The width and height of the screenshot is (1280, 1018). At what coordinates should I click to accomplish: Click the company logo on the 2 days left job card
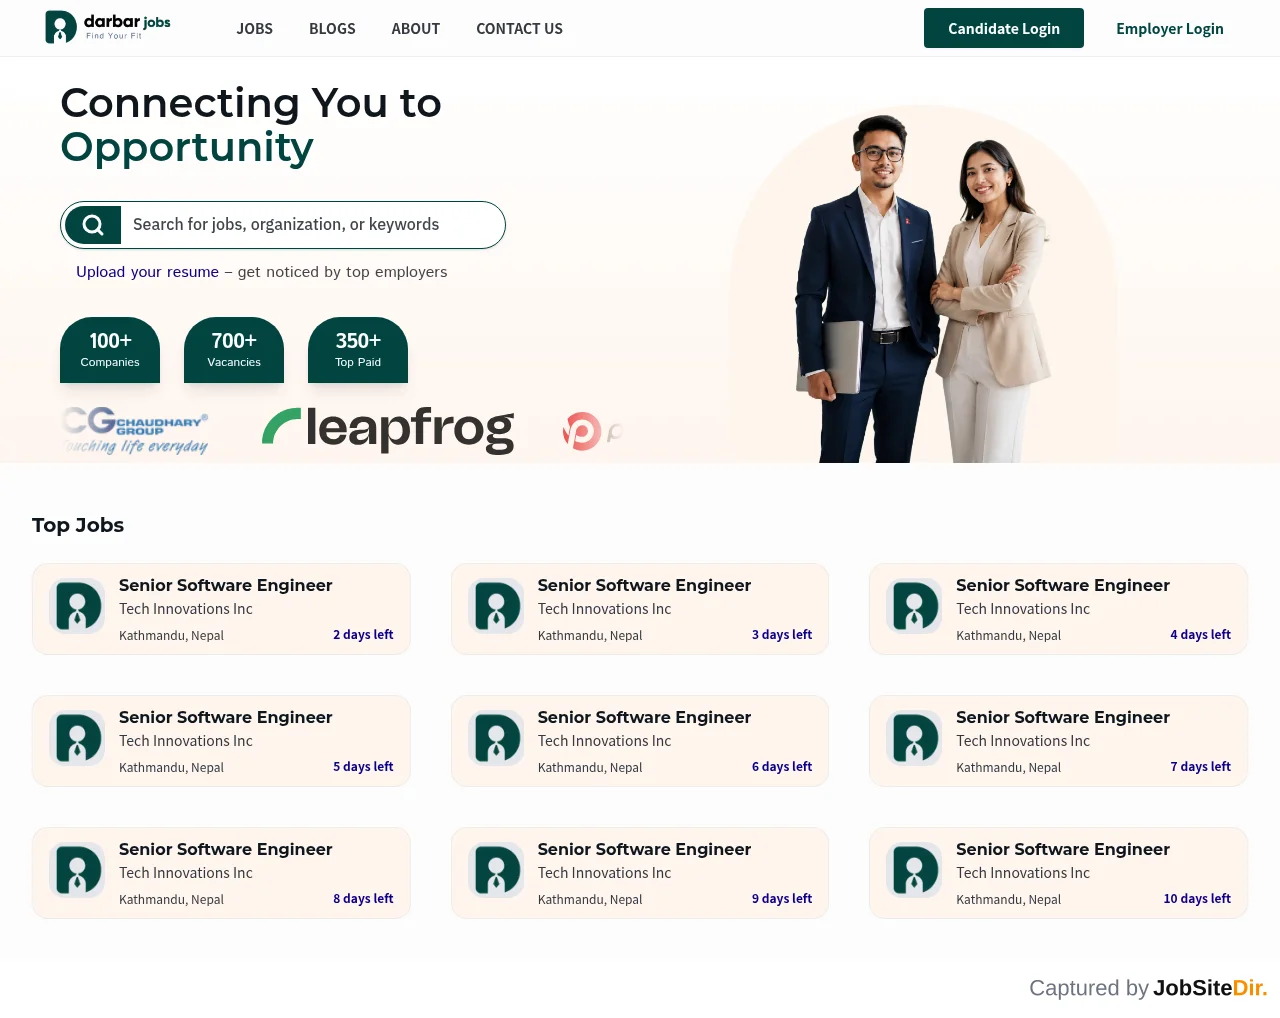click(x=78, y=606)
